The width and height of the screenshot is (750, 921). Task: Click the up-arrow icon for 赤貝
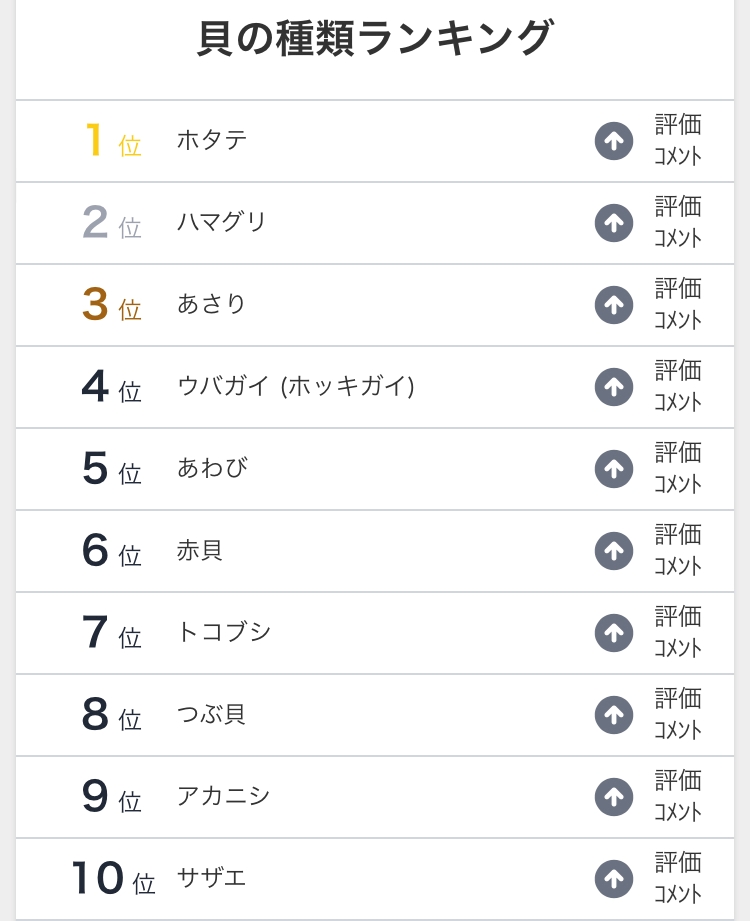pos(614,551)
